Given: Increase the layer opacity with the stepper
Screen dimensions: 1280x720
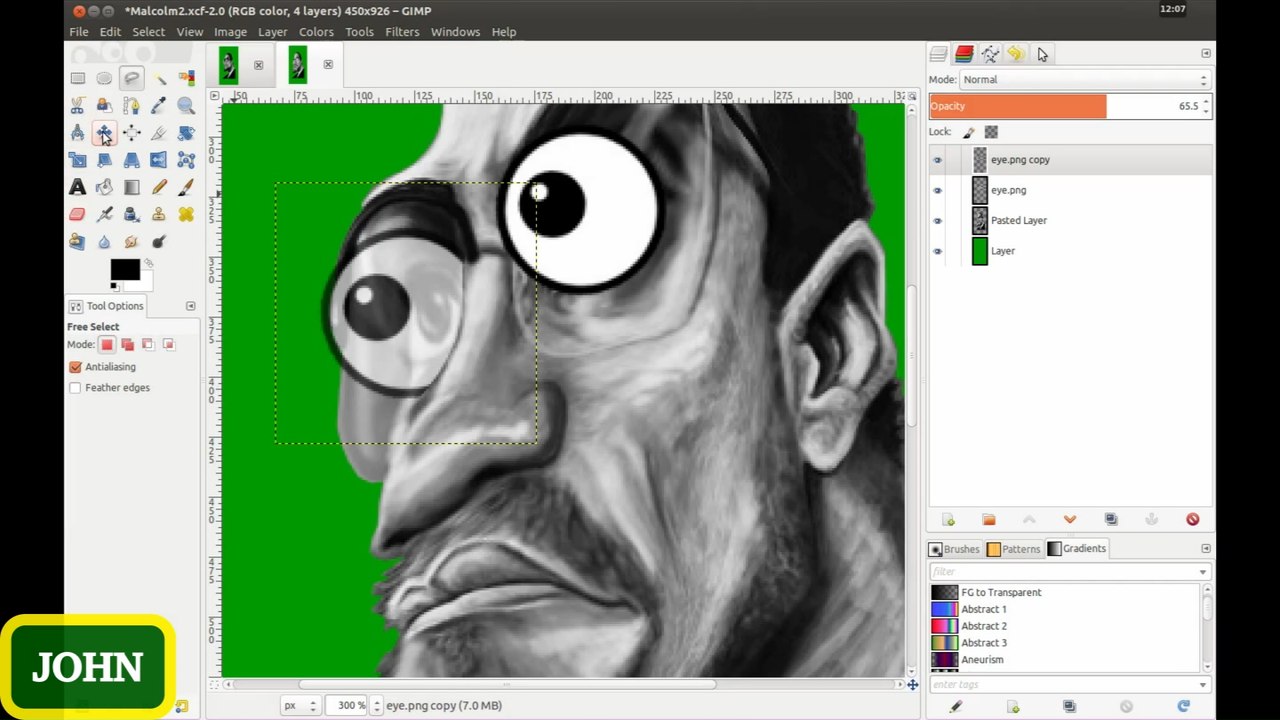Looking at the screenshot, I should click(x=1206, y=101).
